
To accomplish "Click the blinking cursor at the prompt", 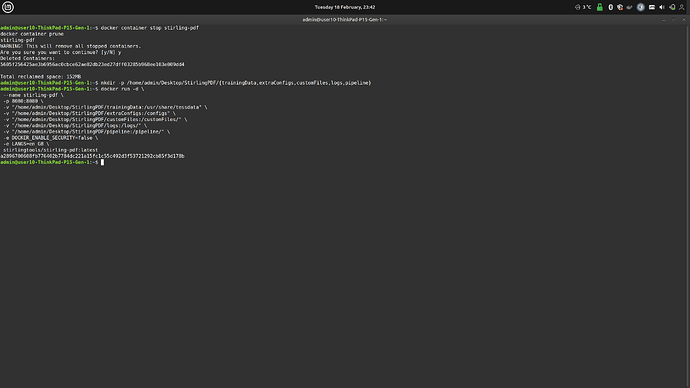I will point(103,162).
